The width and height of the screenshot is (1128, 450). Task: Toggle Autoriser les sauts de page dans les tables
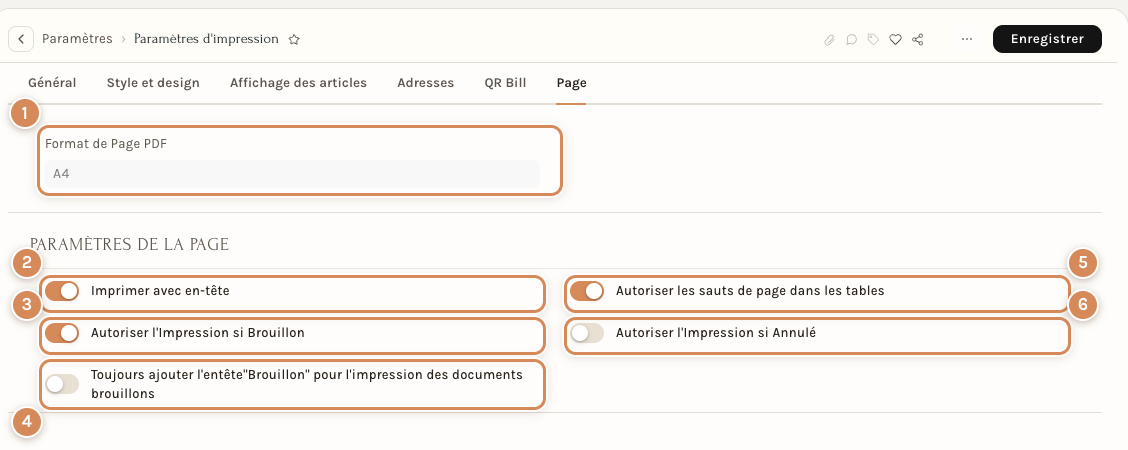[587, 291]
